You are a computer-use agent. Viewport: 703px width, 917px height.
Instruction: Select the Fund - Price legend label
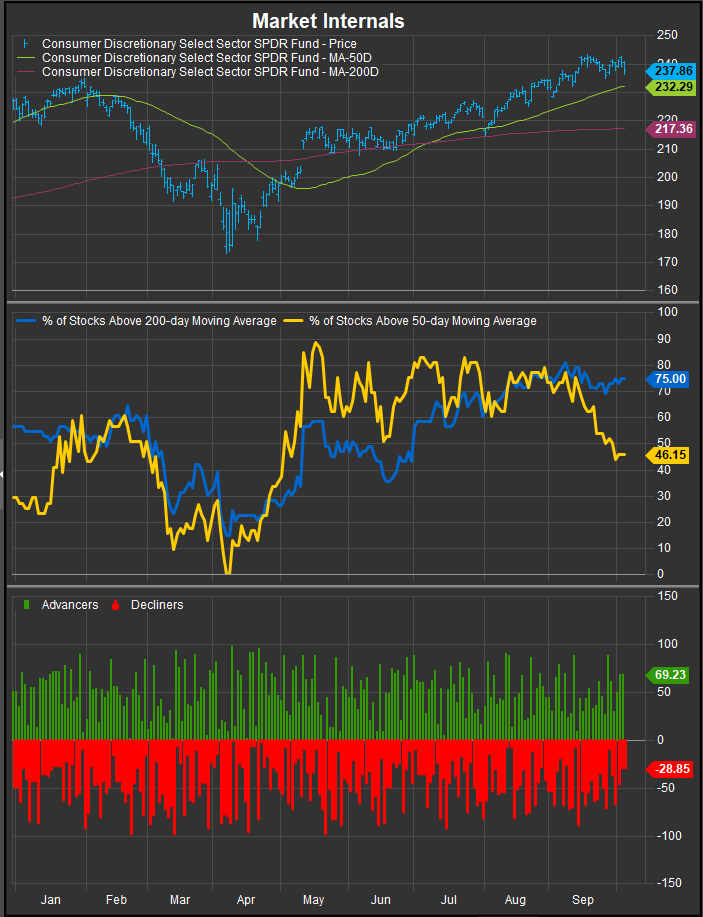click(199, 44)
